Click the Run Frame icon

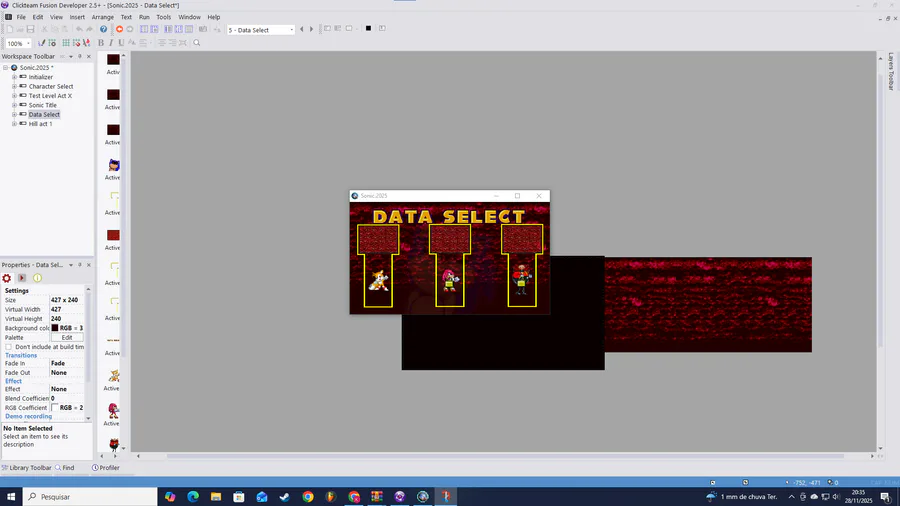point(130,29)
